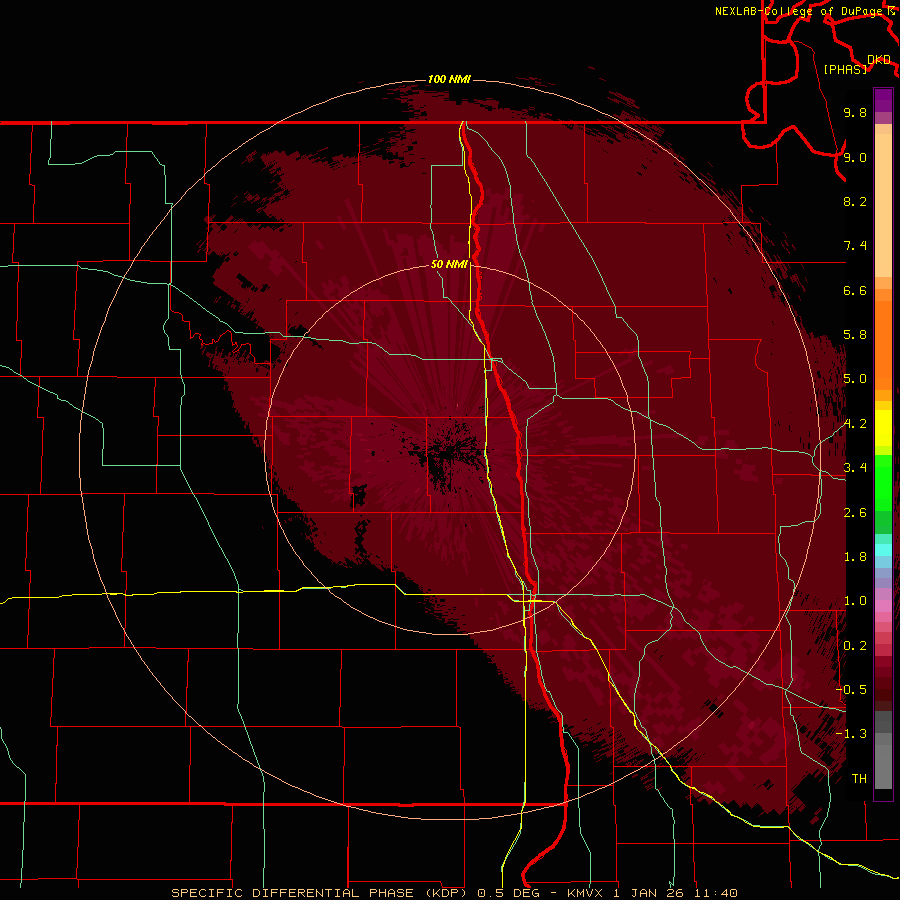Click the [PHAS] legend unit label
Image resolution: width=900 pixels, height=900 pixels.
click(x=846, y=69)
